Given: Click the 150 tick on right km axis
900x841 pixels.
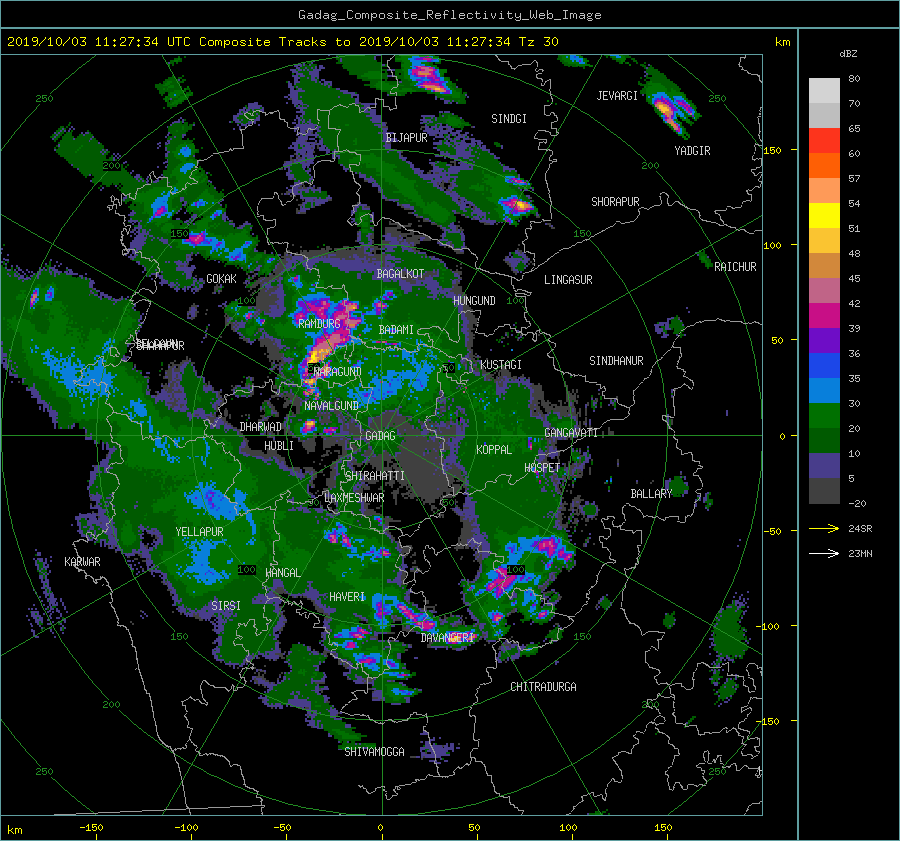Looking at the screenshot, I should pyautogui.click(x=772, y=150).
